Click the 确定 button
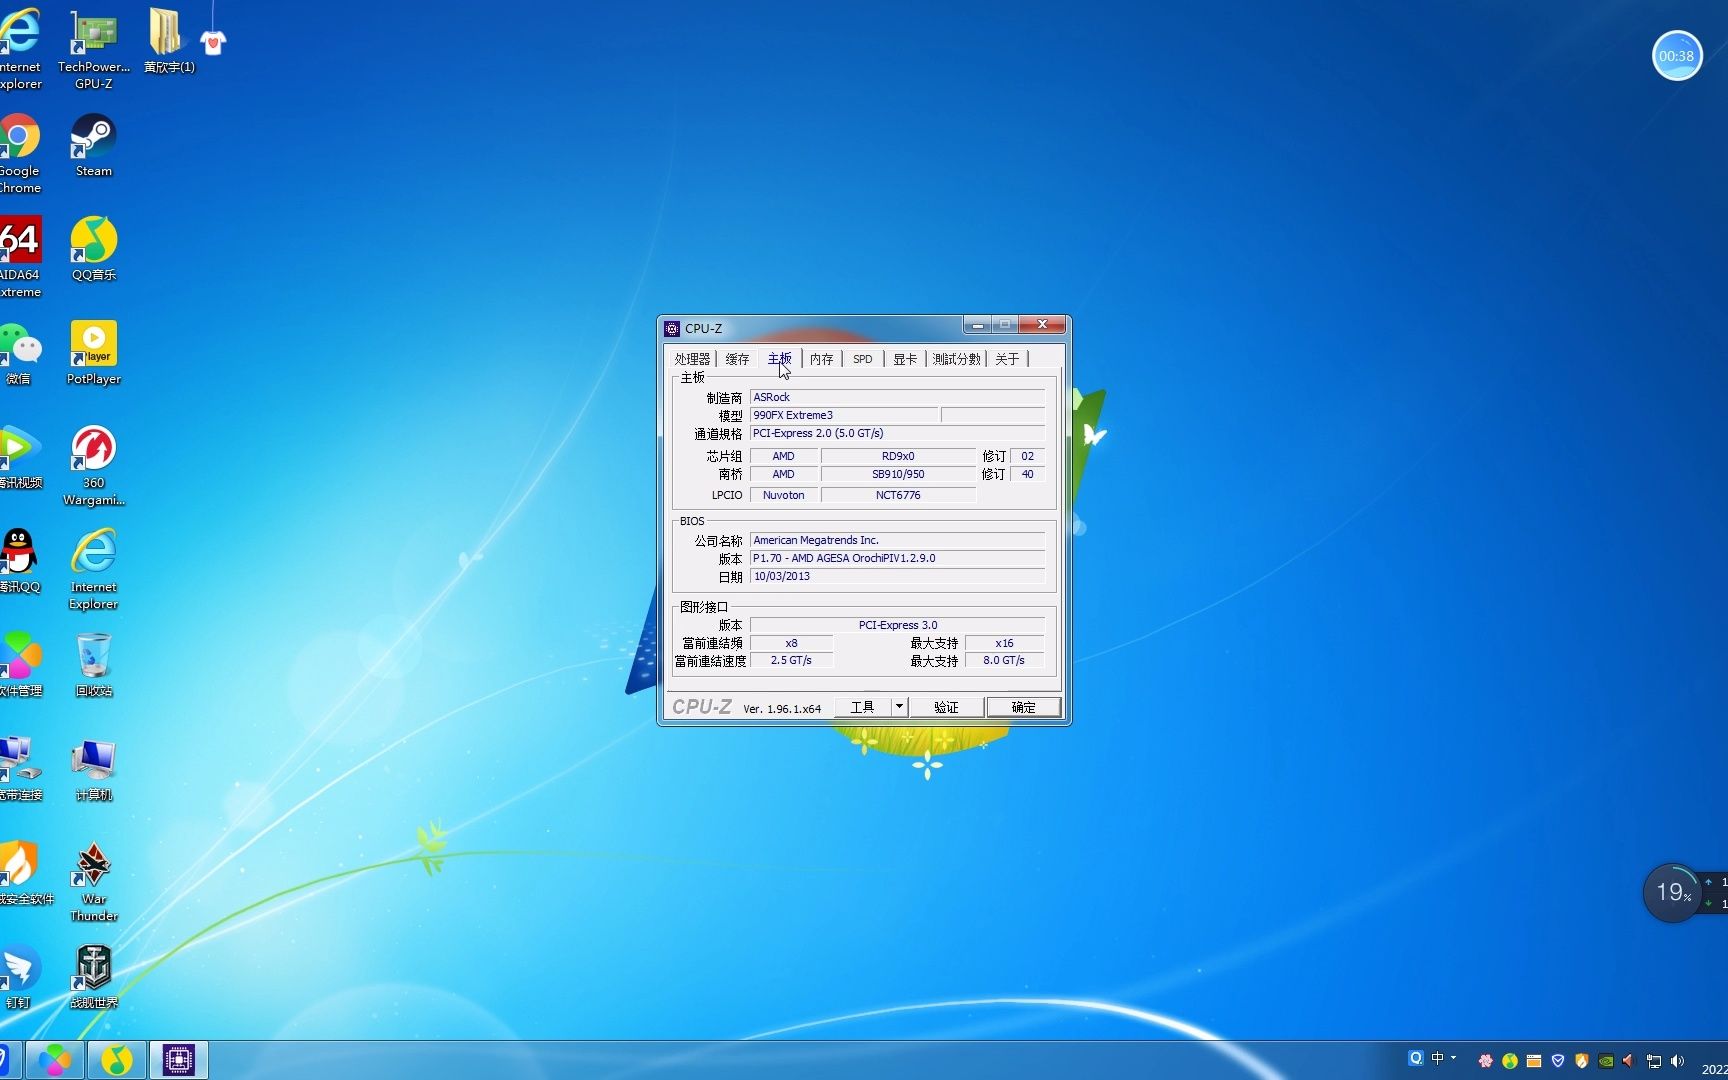 [x=1023, y=707]
